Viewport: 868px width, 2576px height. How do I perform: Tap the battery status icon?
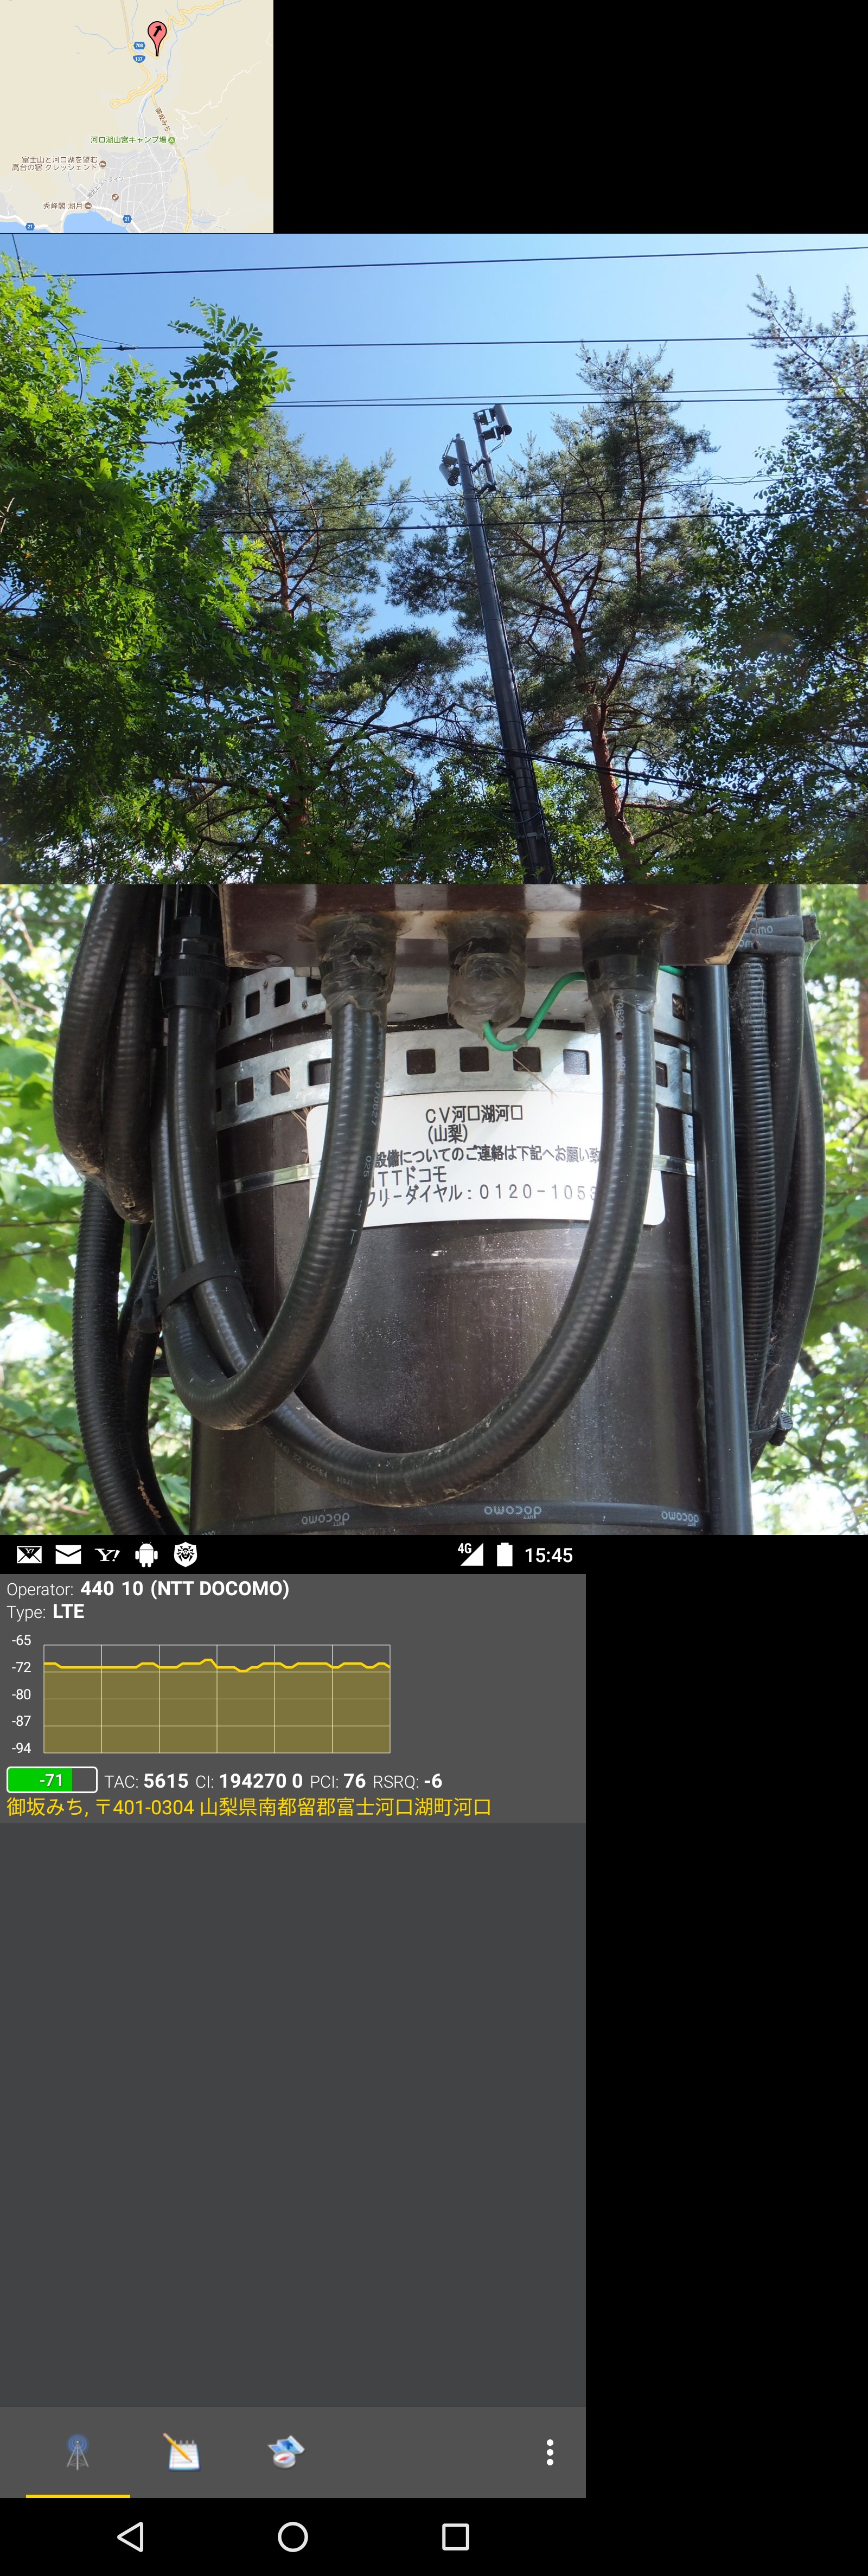click(505, 1554)
